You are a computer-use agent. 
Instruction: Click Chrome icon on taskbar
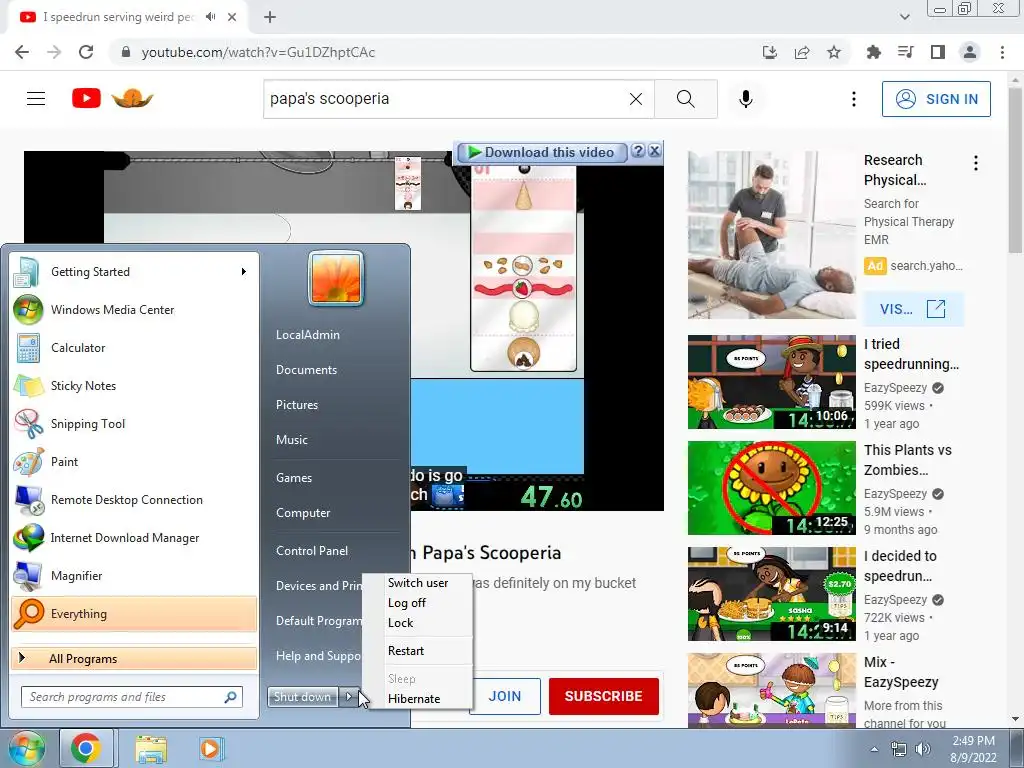click(86, 748)
